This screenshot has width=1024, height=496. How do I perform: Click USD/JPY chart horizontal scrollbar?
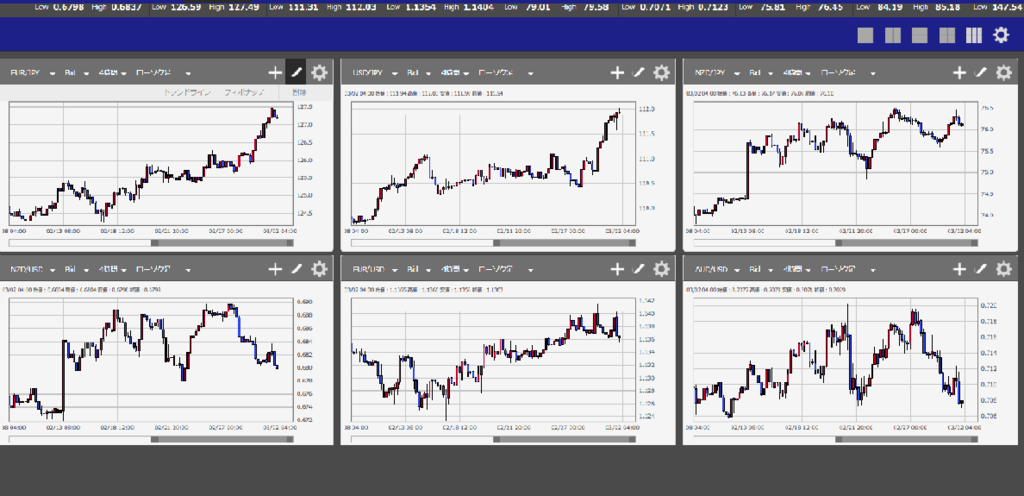(493, 243)
